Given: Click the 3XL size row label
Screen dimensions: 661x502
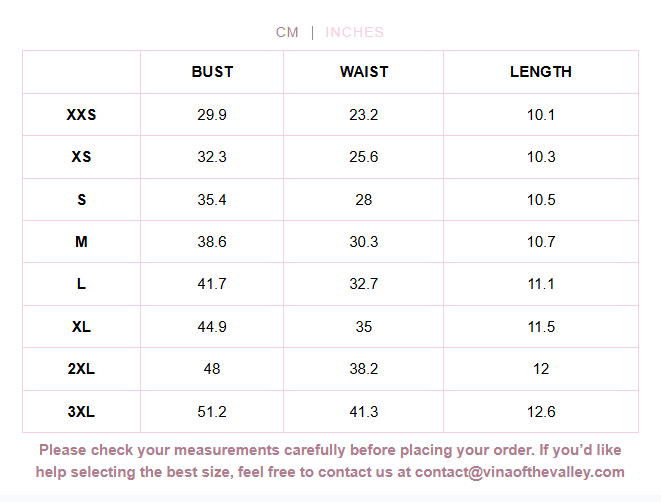Looking at the screenshot, I should (82, 412).
